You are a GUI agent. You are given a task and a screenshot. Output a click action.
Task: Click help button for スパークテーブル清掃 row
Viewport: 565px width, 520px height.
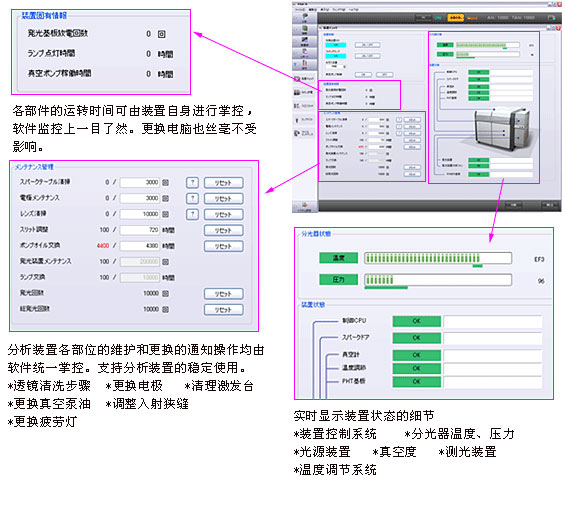tap(192, 182)
